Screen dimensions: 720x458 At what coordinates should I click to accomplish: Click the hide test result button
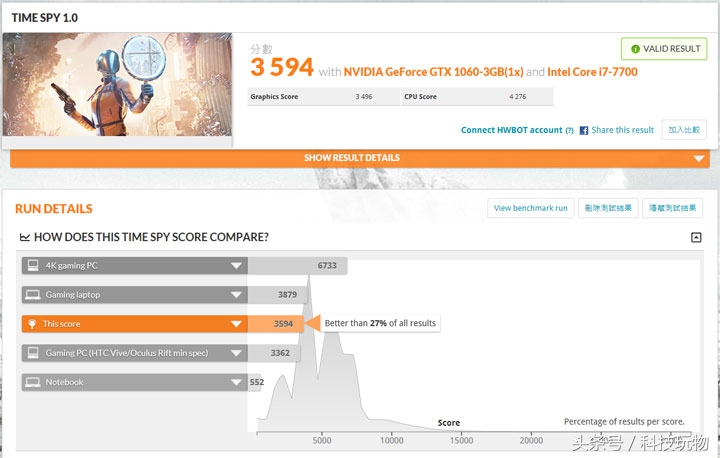(672, 208)
